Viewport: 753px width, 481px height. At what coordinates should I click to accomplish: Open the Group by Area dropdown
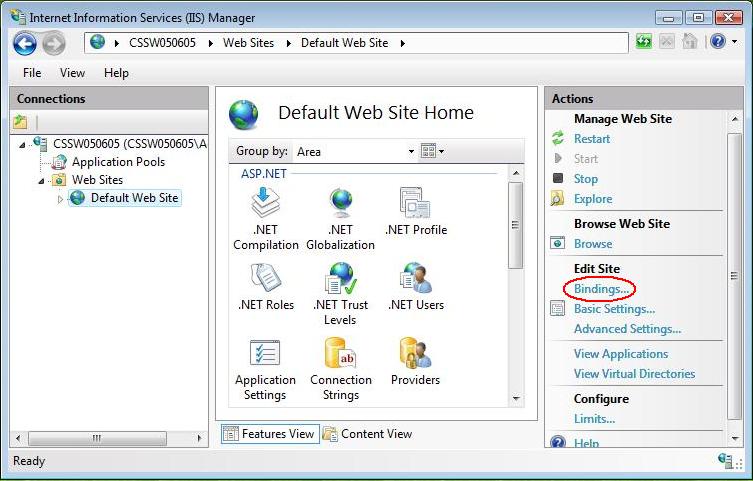pos(355,152)
